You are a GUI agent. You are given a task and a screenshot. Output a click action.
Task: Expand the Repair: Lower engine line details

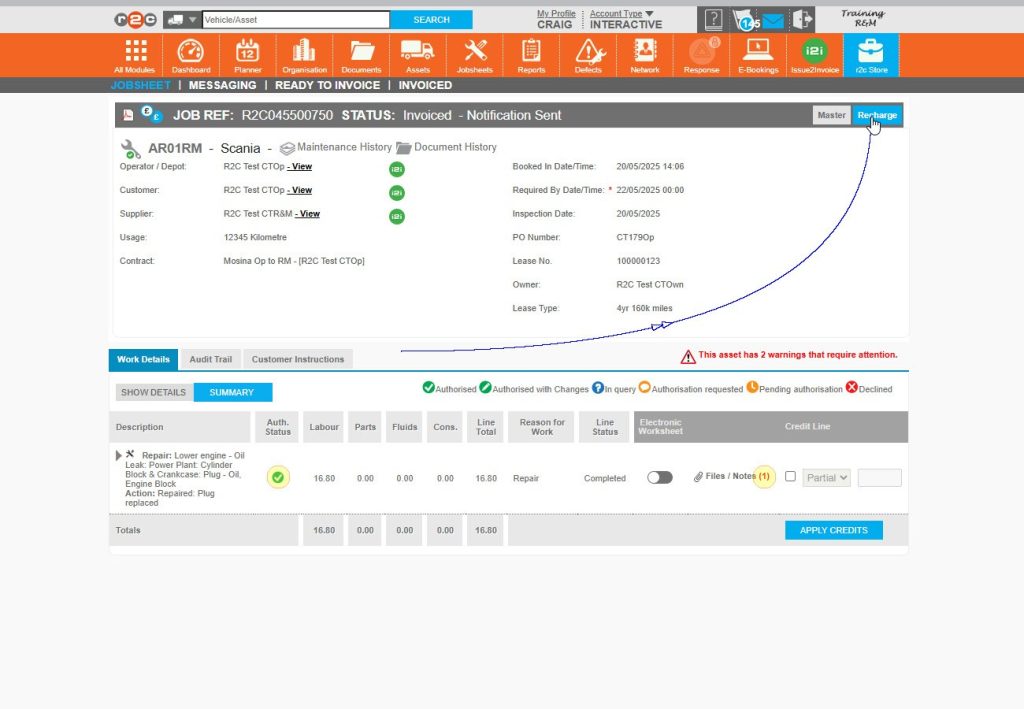click(116, 455)
